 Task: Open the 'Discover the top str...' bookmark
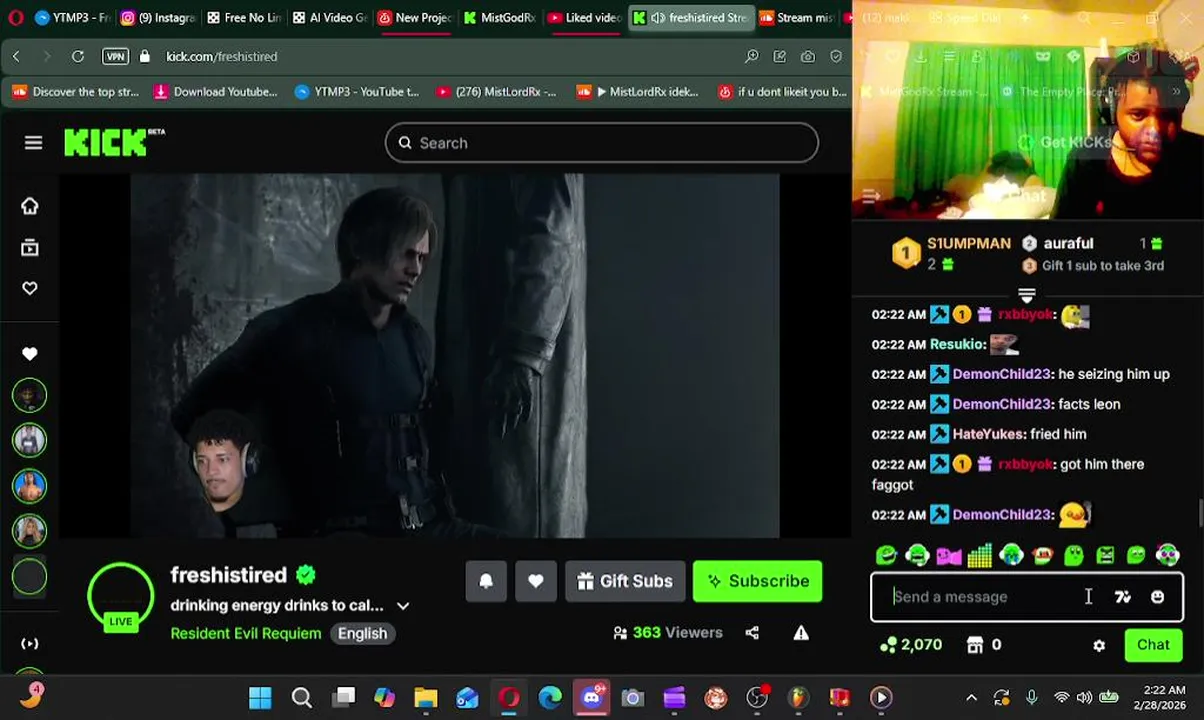pos(75,92)
